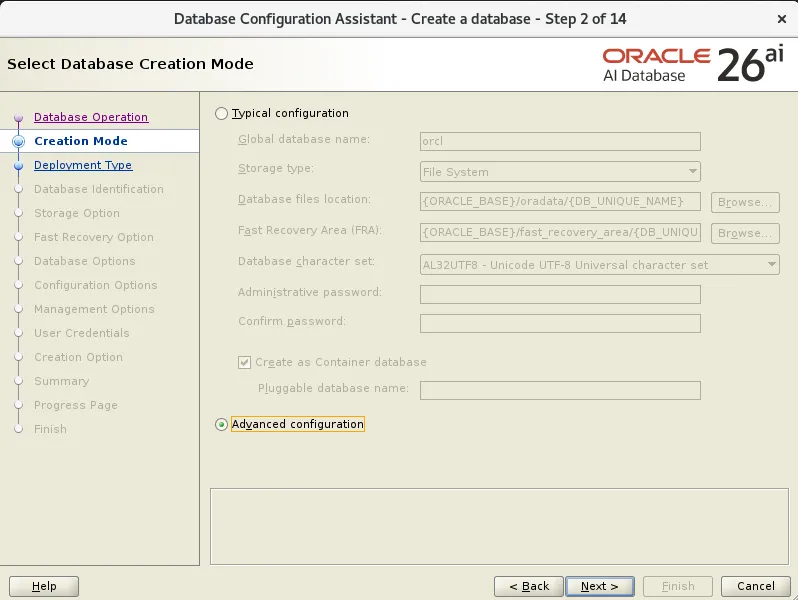Click the Oracle AI Database 26ai logo
This screenshot has width=798, height=600.
coord(693,64)
